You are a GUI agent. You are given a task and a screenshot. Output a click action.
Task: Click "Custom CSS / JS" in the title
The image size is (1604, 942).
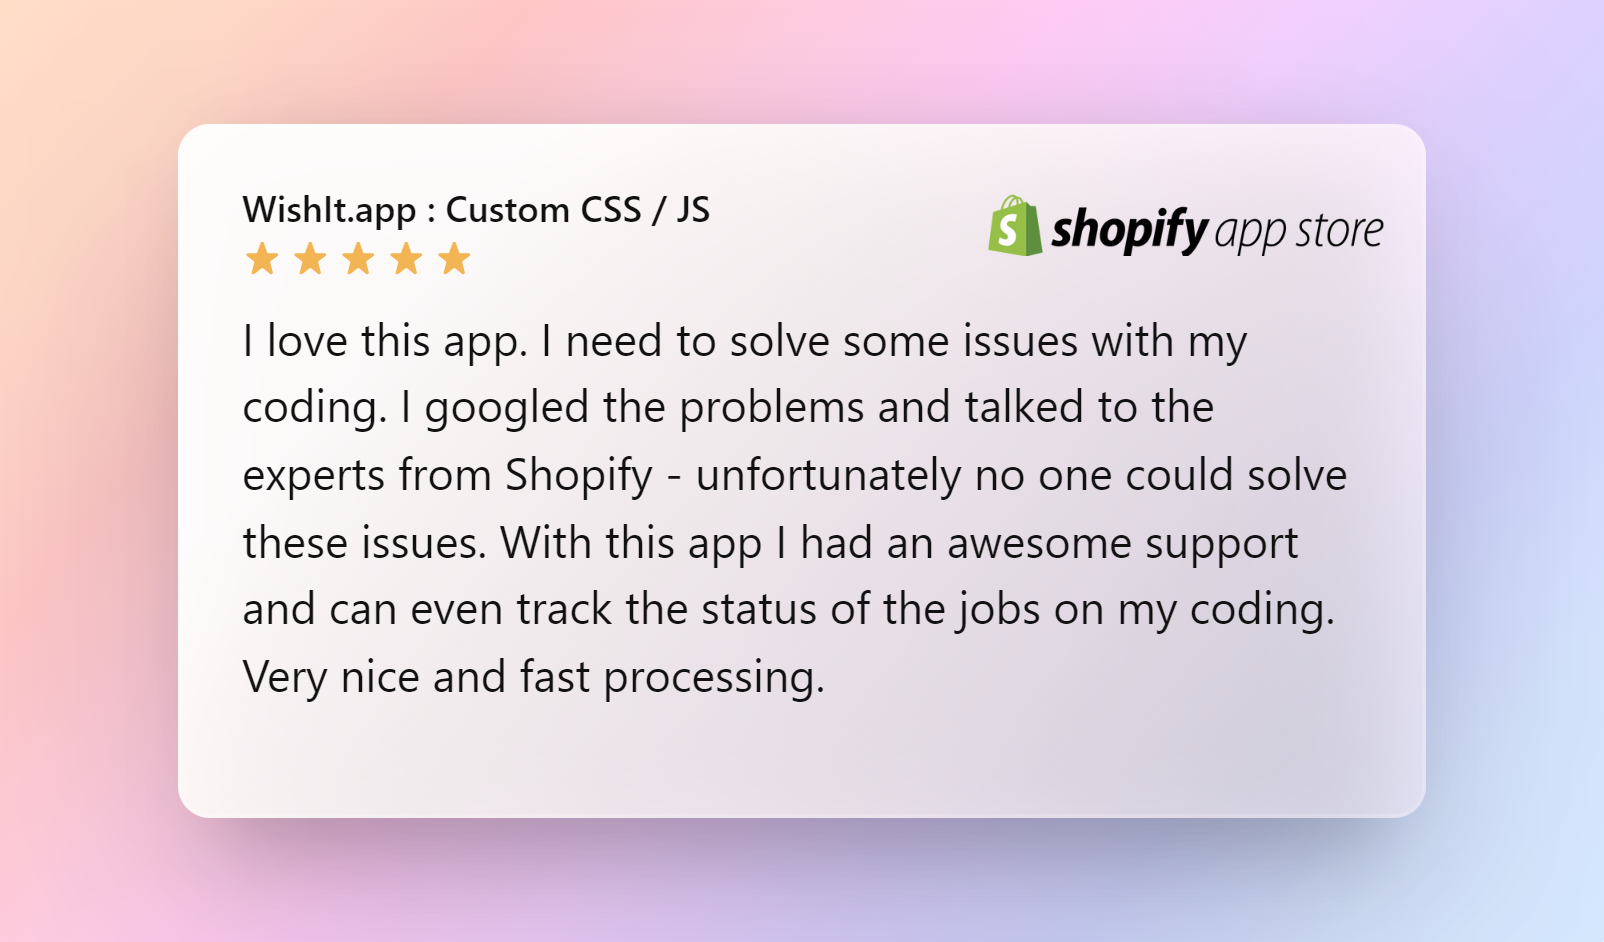(x=578, y=210)
